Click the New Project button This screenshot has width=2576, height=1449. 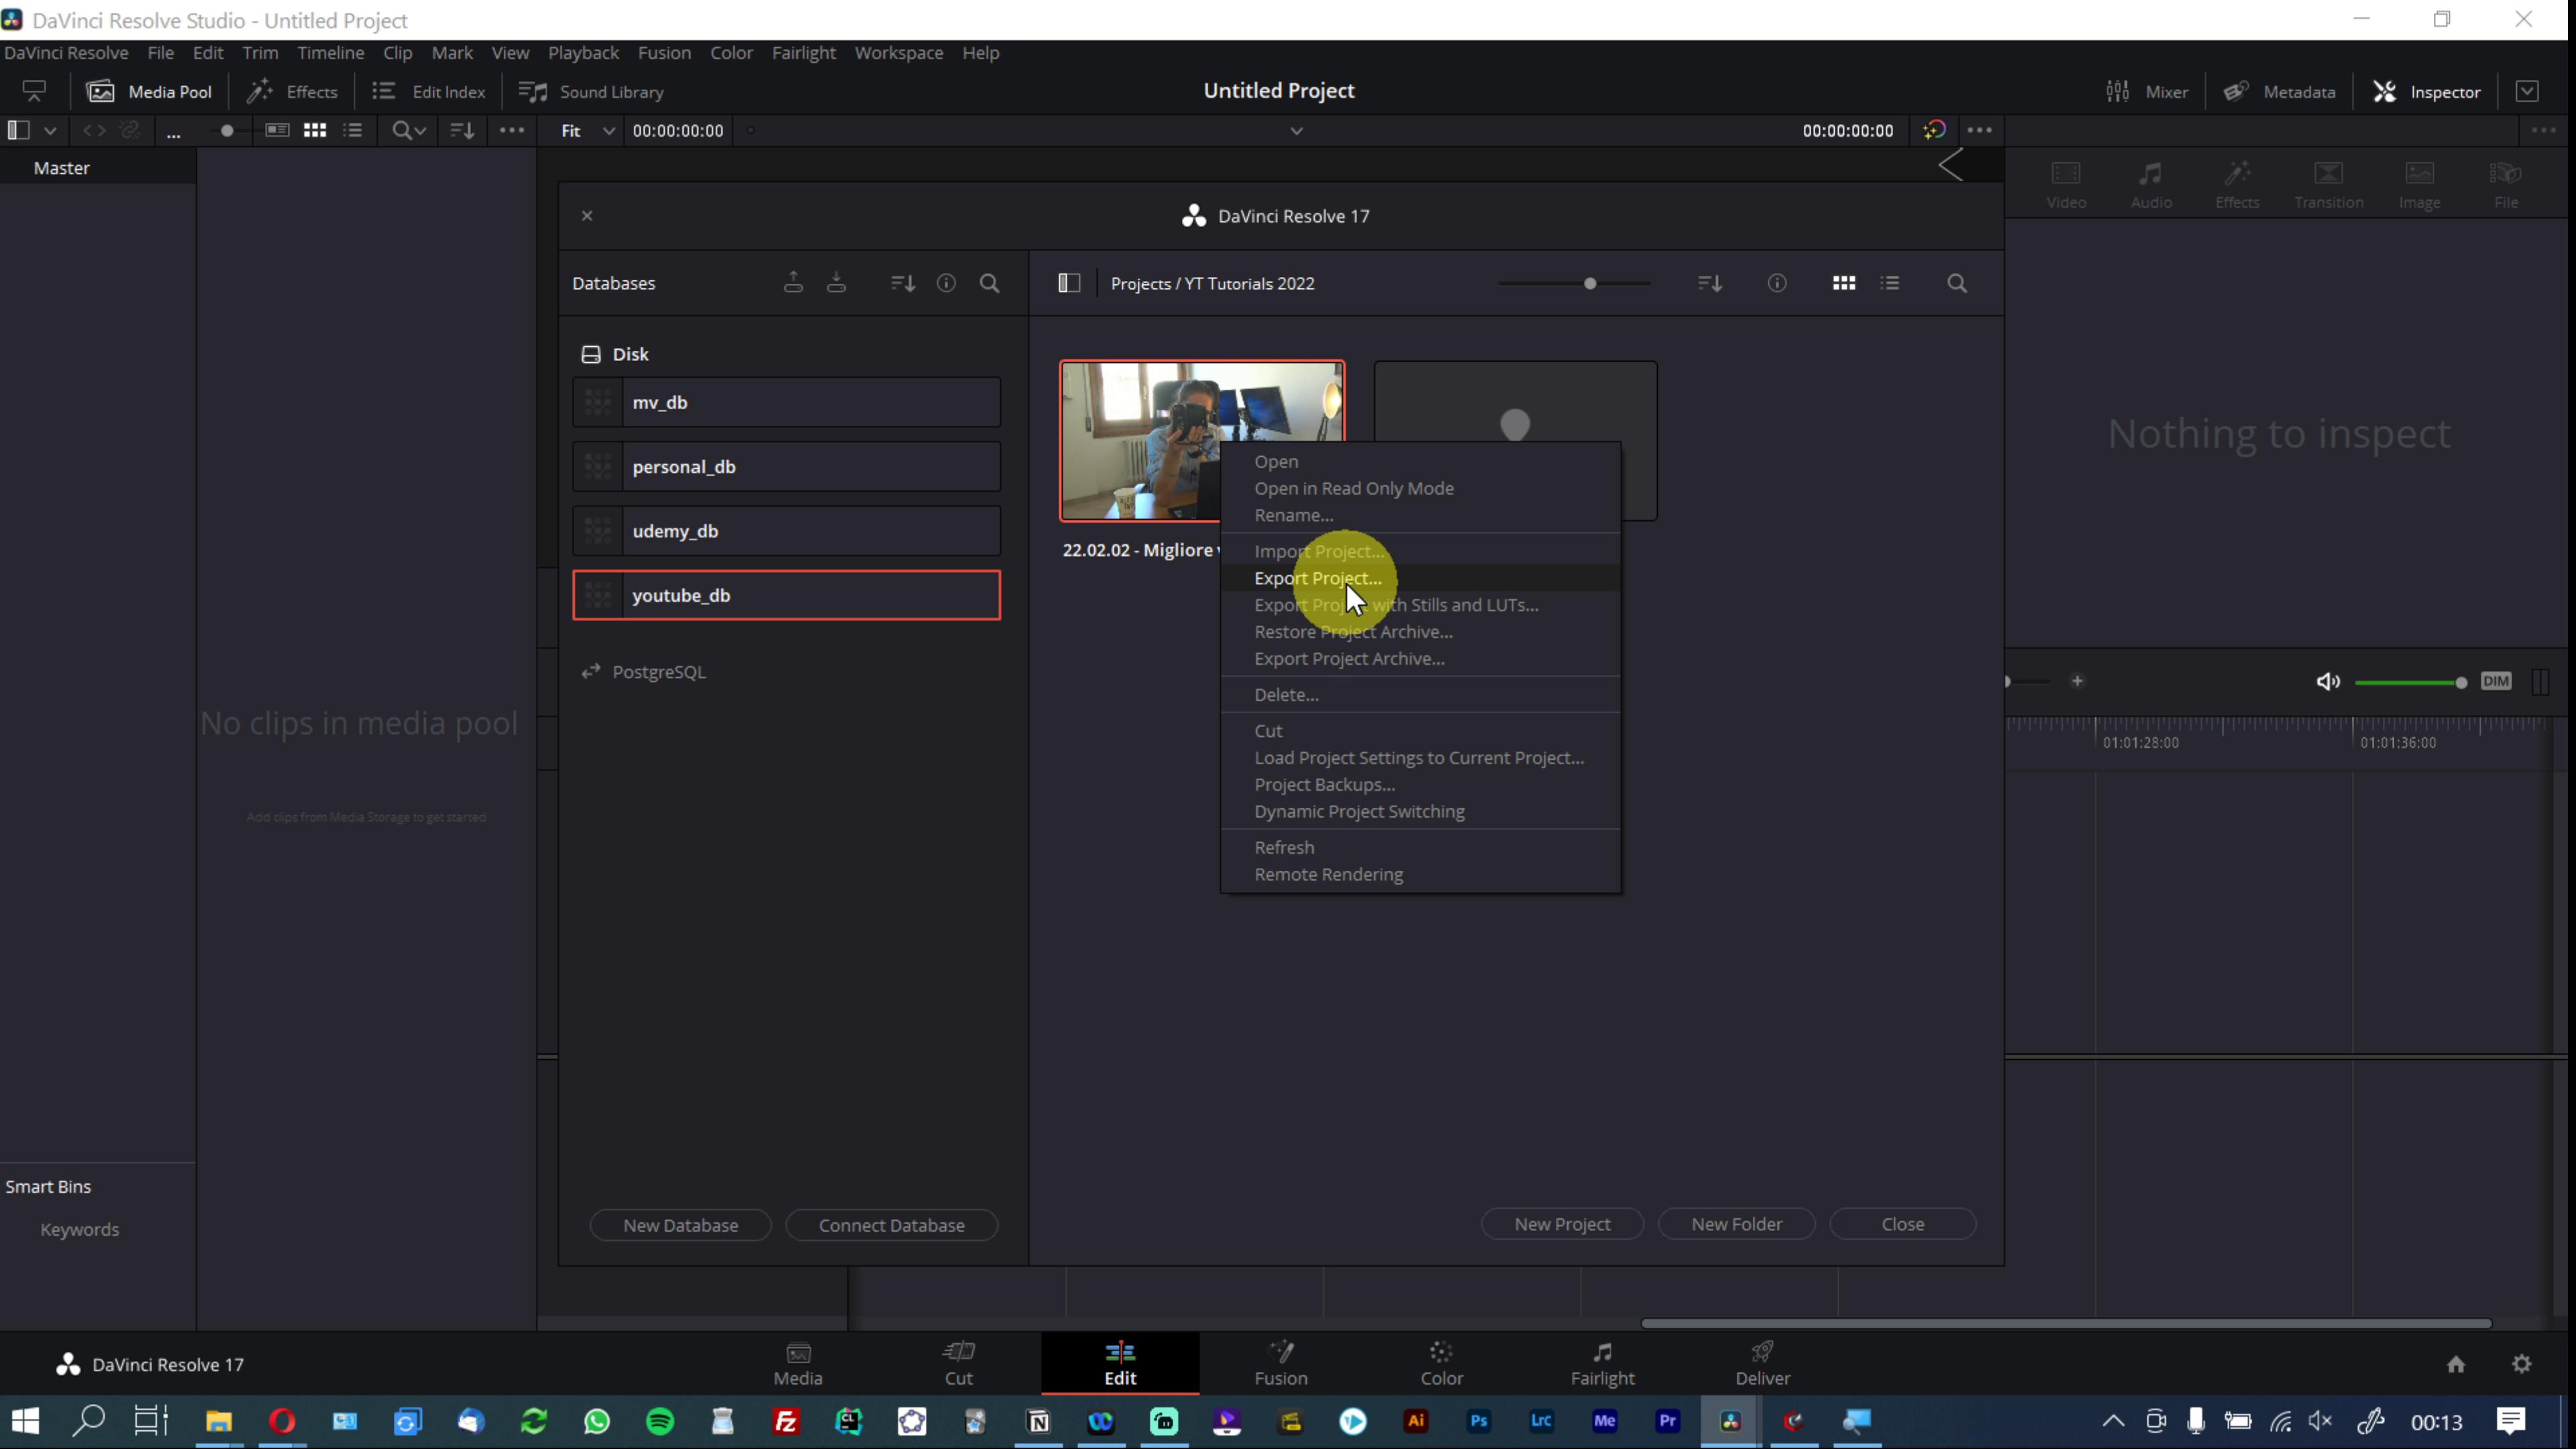1562,1224
